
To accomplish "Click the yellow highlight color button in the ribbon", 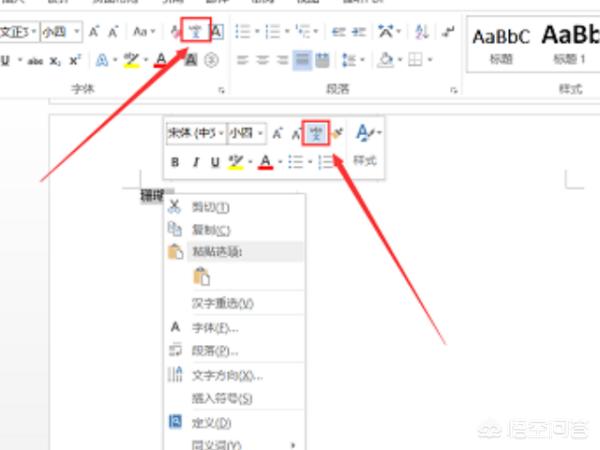I will (129, 61).
